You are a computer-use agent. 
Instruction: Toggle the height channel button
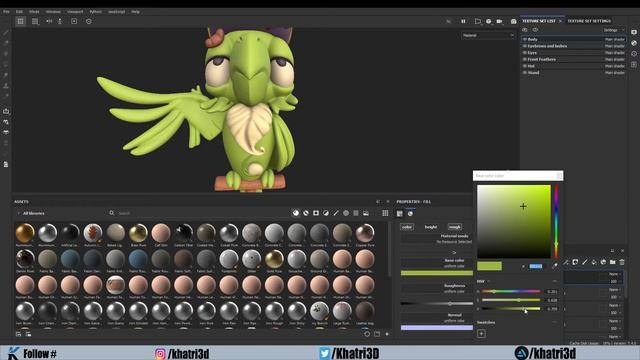tap(431, 227)
